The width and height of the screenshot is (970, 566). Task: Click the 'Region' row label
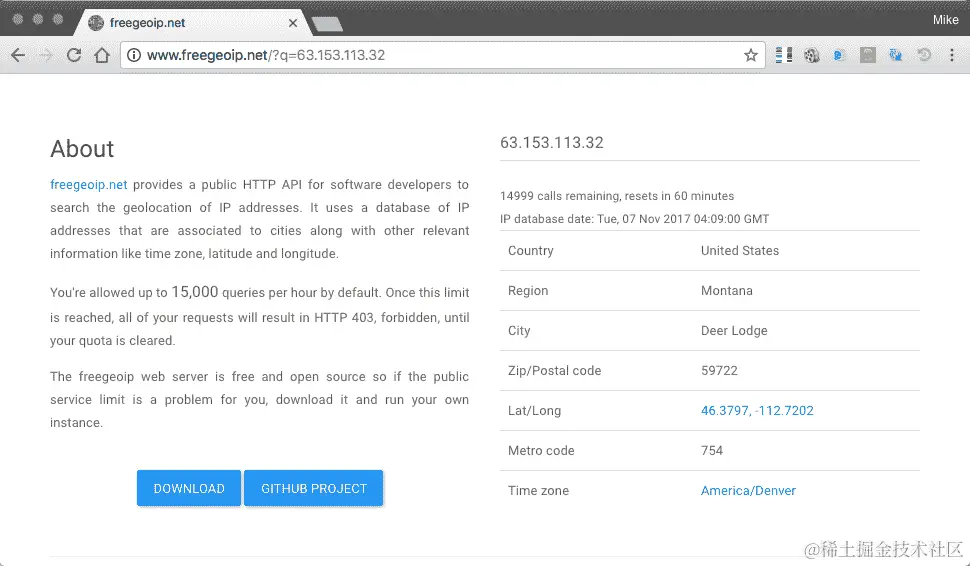click(x=528, y=291)
